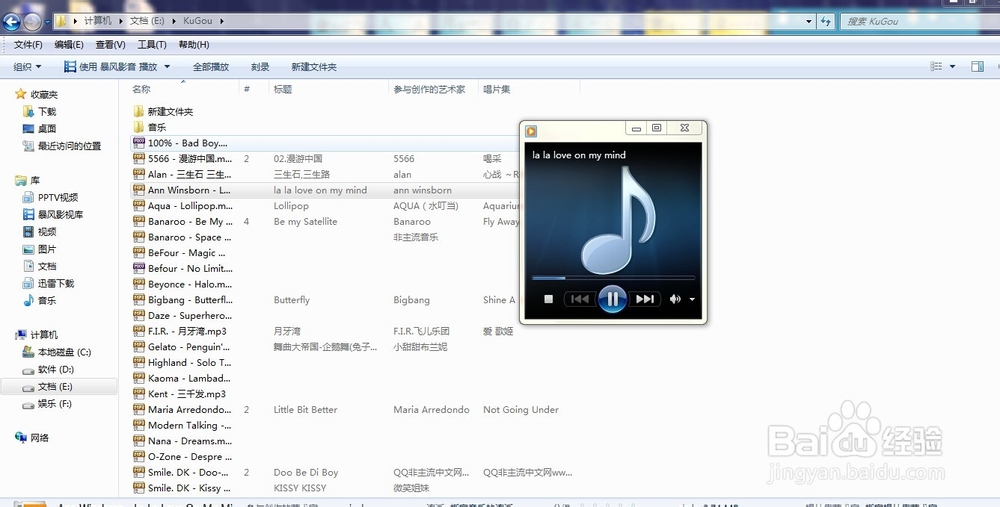Open volume dropdown arrow in player
1000x507 pixels.
click(x=692, y=299)
